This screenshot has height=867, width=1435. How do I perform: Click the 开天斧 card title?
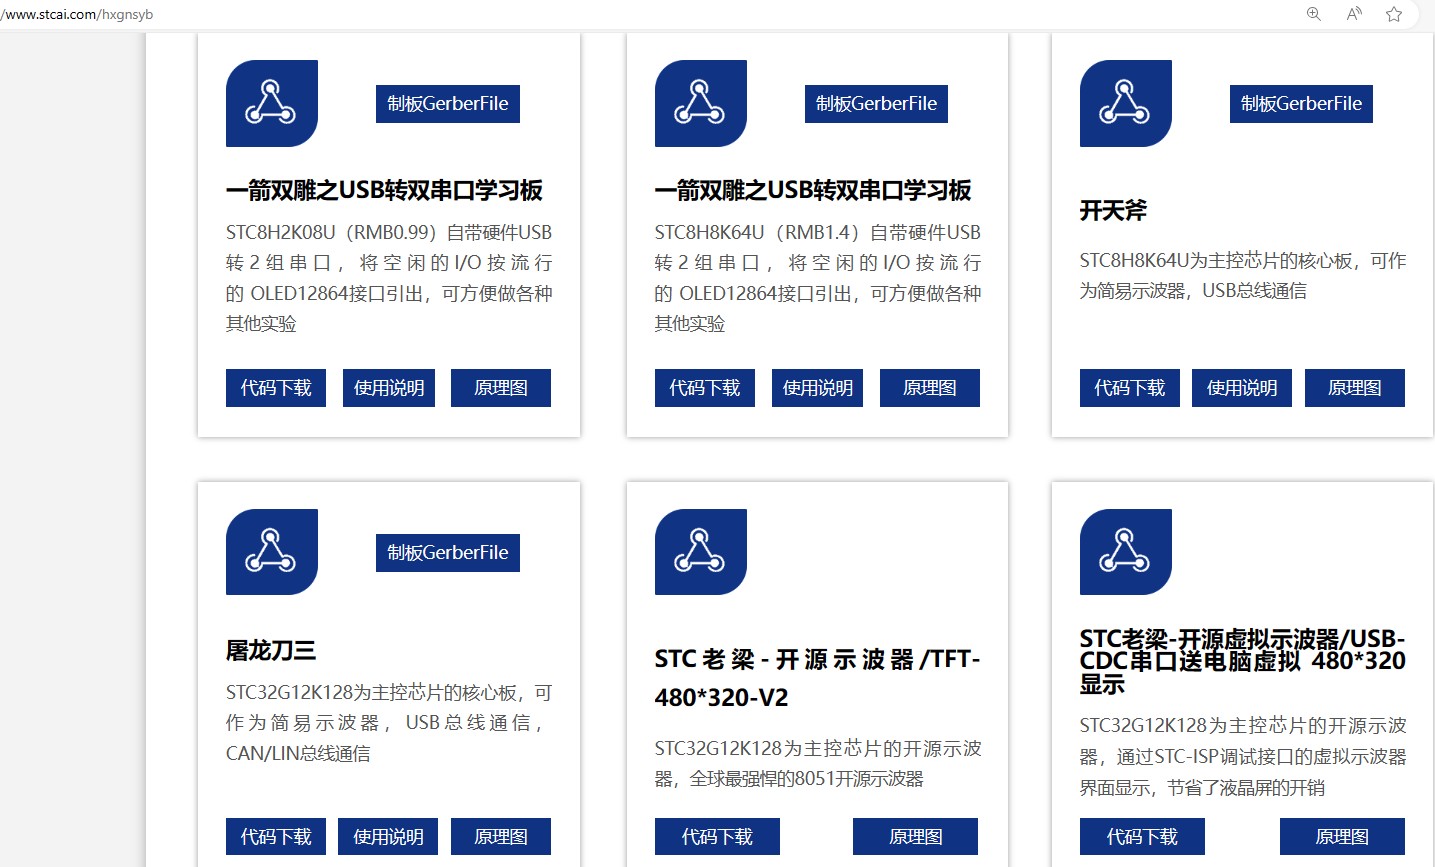1113,210
